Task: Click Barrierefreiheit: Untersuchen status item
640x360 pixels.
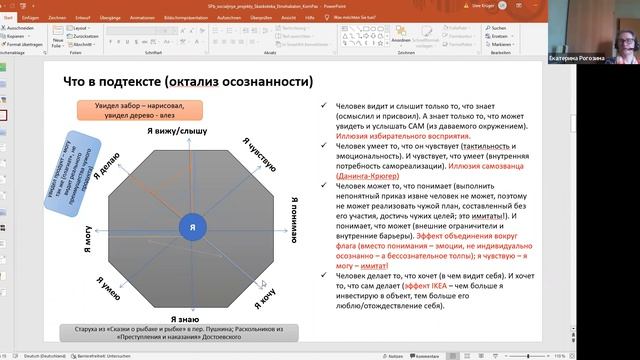Action: tap(101, 356)
